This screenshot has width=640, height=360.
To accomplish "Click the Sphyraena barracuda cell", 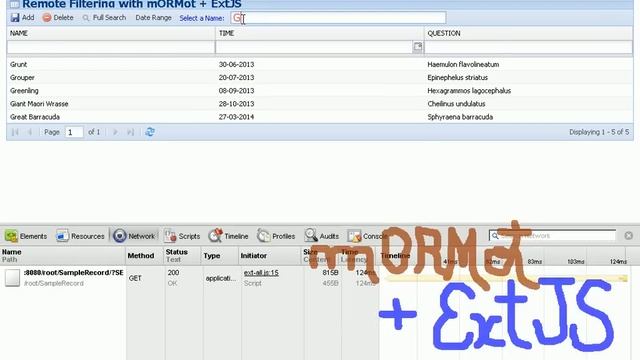I will click(460, 117).
